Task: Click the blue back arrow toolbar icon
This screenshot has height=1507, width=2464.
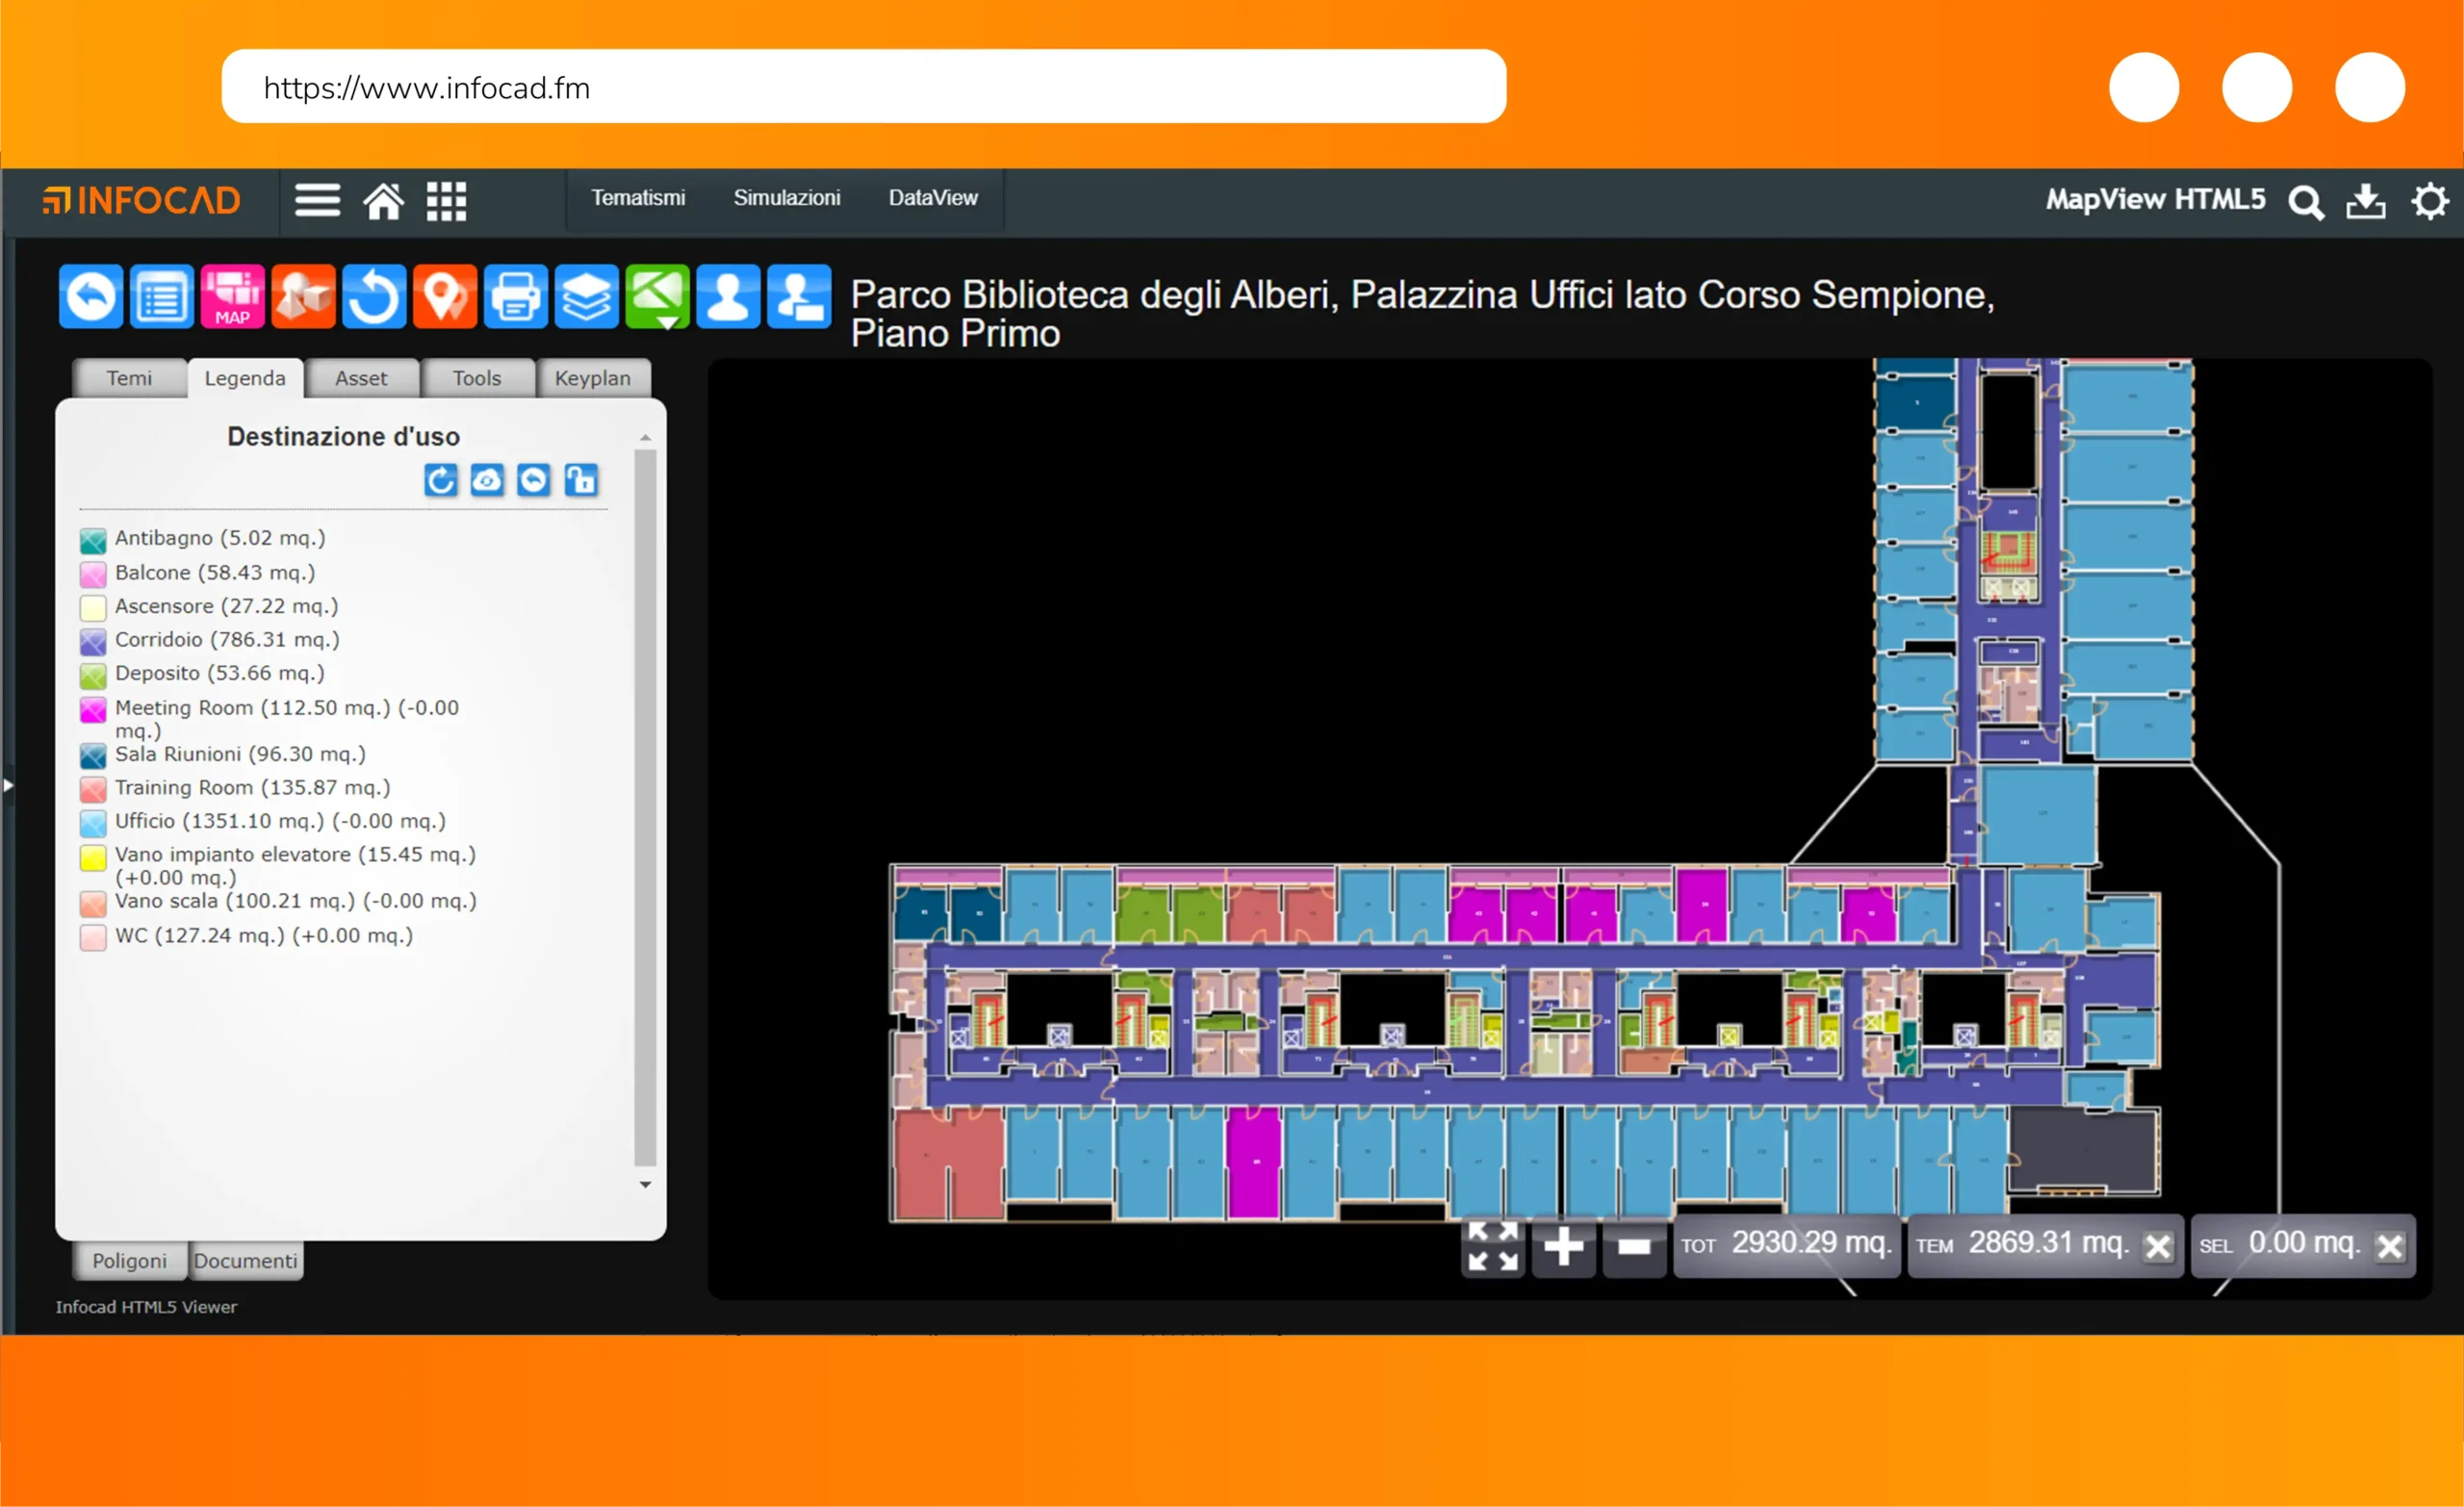Action: (91, 296)
